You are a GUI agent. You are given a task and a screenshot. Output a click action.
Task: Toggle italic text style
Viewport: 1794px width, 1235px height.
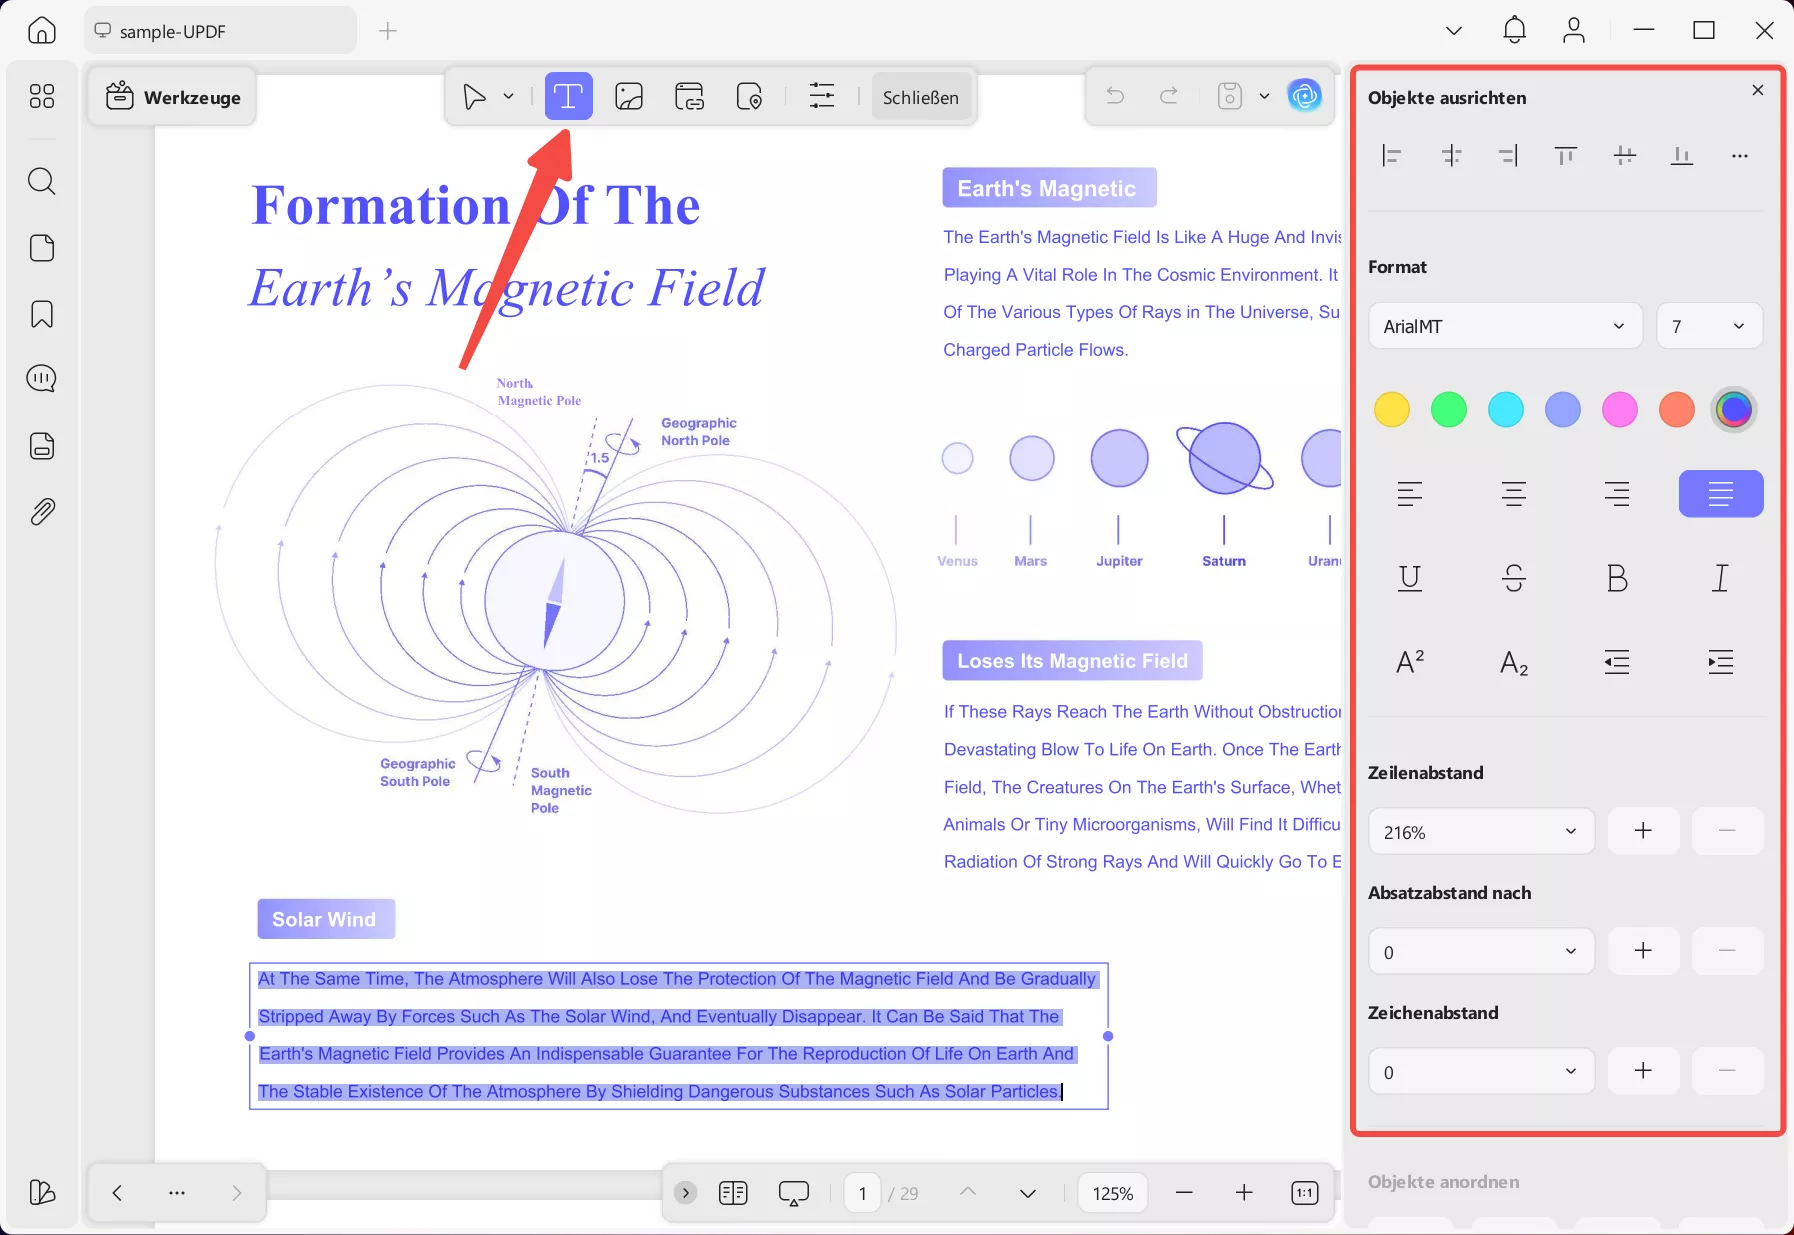point(1720,578)
